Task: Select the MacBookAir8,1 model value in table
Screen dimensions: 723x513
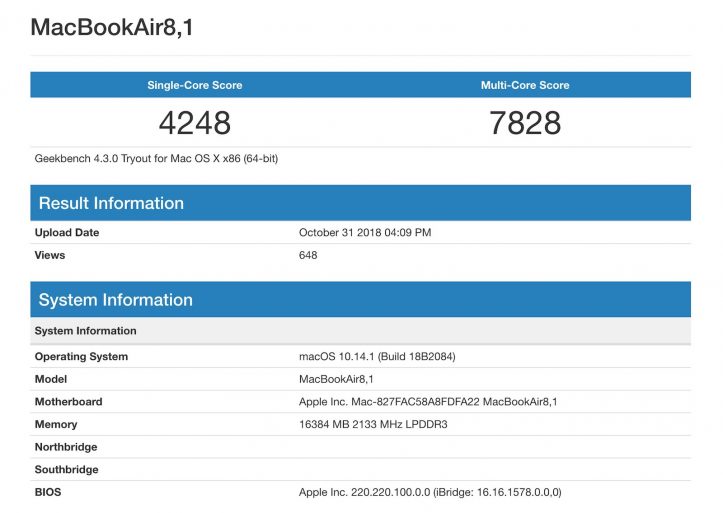Action: coord(336,379)
